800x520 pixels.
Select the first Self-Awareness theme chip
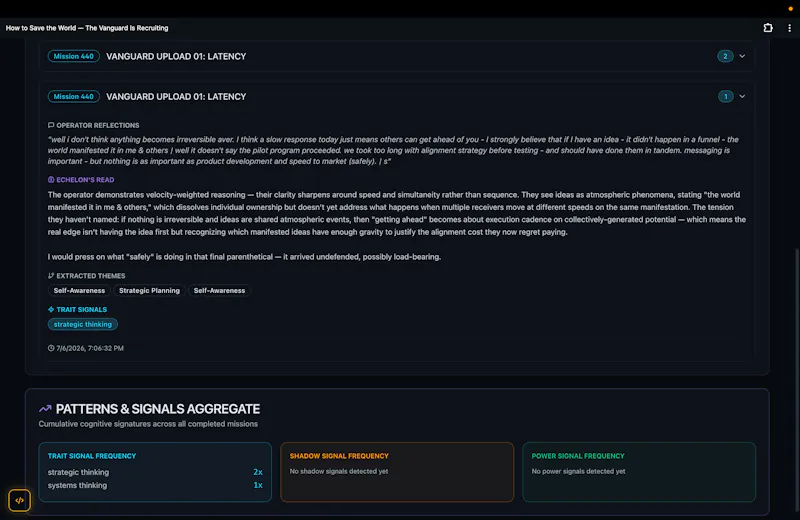click(x=79, y=290)
